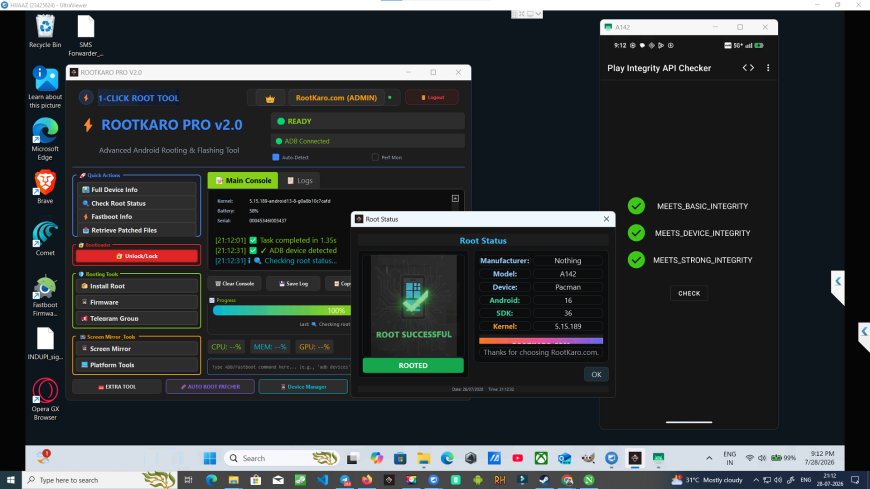Image resolution: width=870 pixels, height=489 pixels.
Task: Open Task View in the local taskbar
Action: click(188, 480)
